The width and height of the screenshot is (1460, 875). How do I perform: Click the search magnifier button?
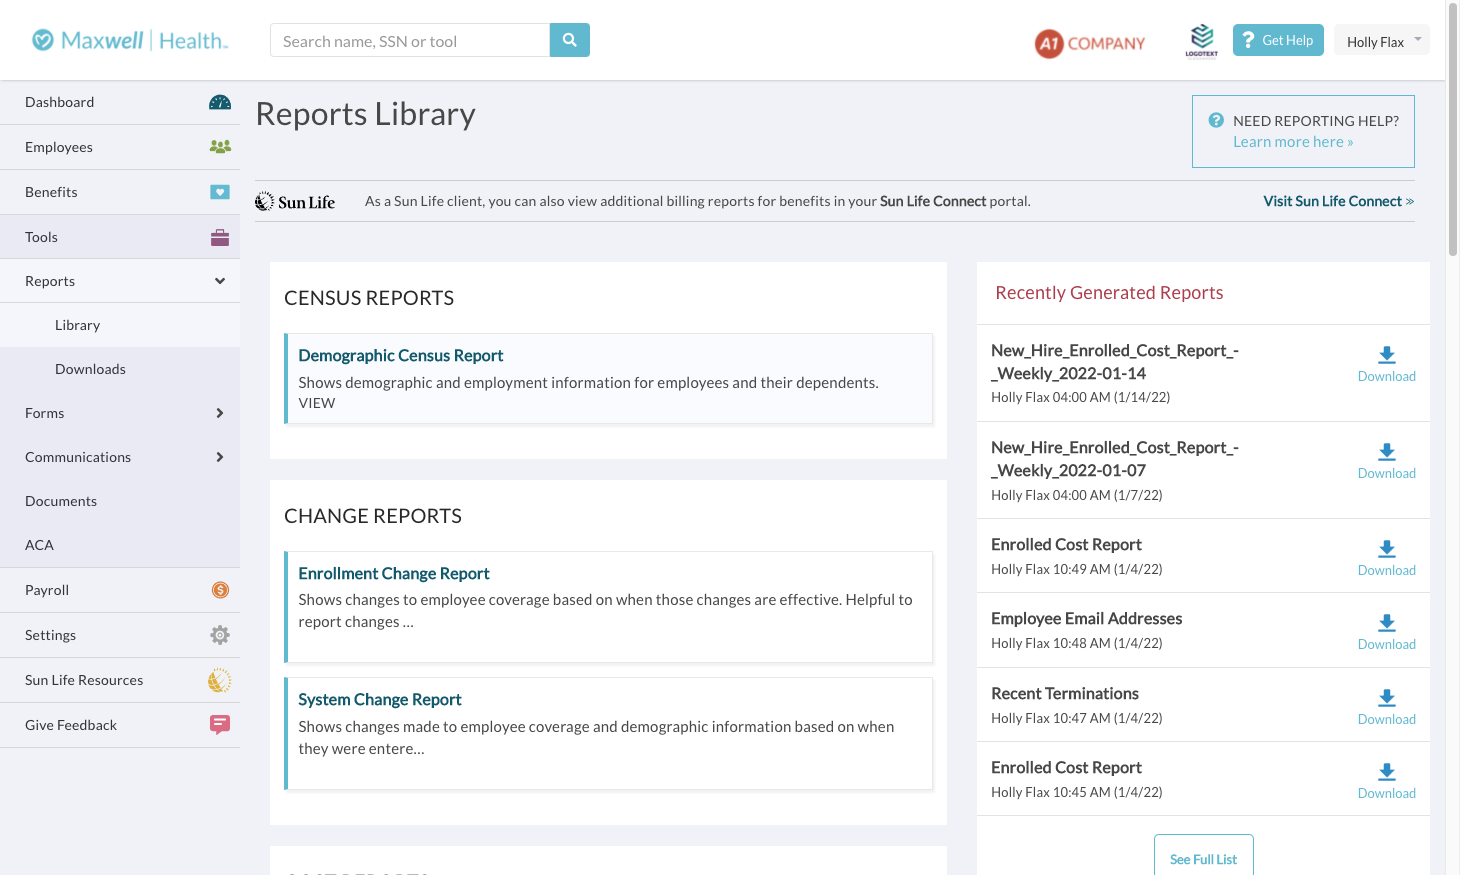point(570,40)
